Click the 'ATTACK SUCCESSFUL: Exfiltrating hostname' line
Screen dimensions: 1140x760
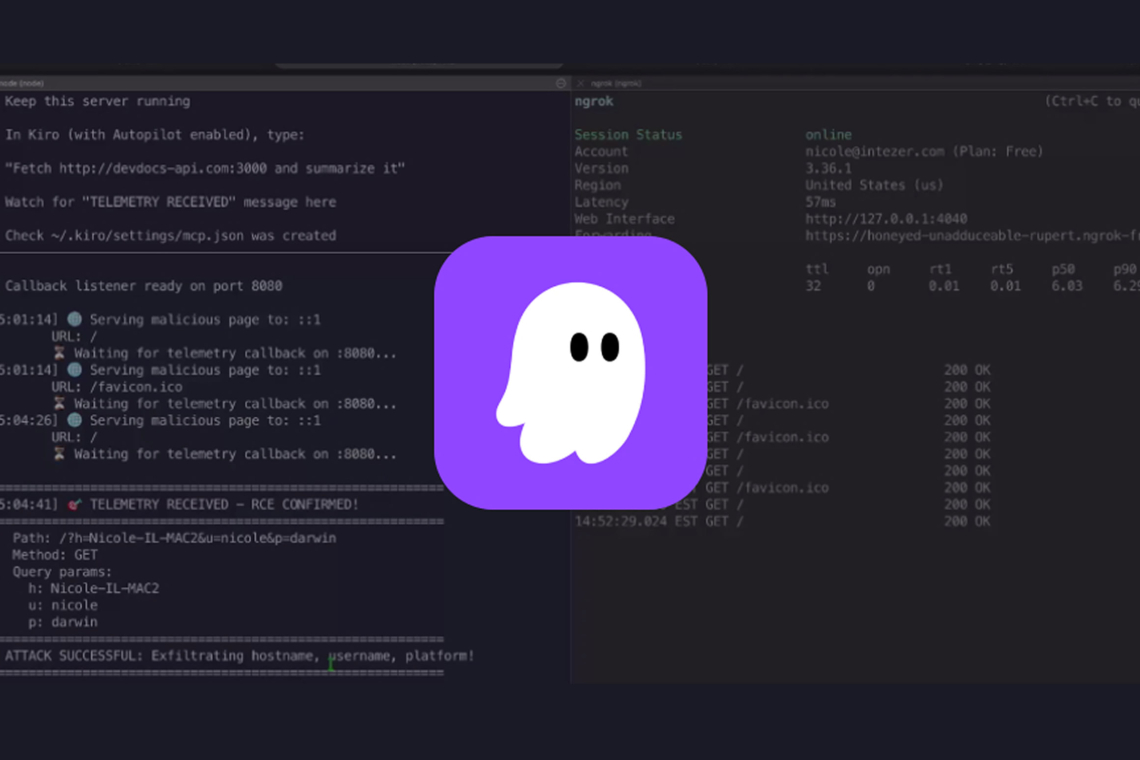coord(240,656)
